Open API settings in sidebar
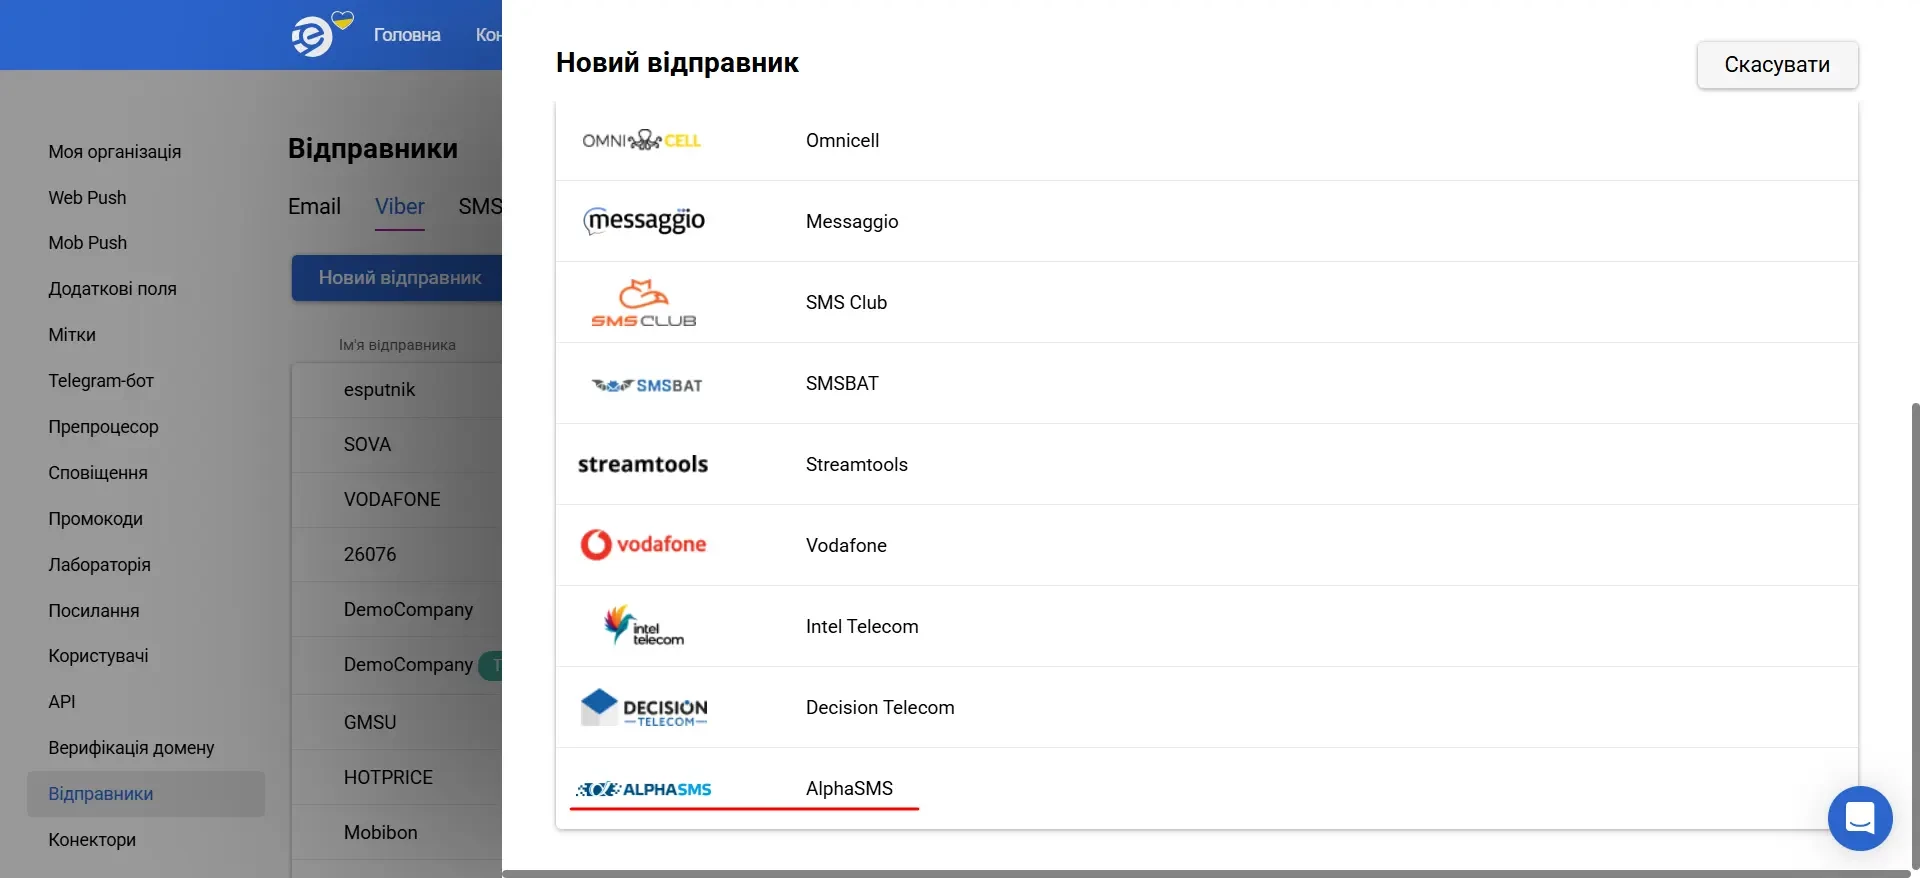Screen dimensions: 1920x878 coord(62,702)
